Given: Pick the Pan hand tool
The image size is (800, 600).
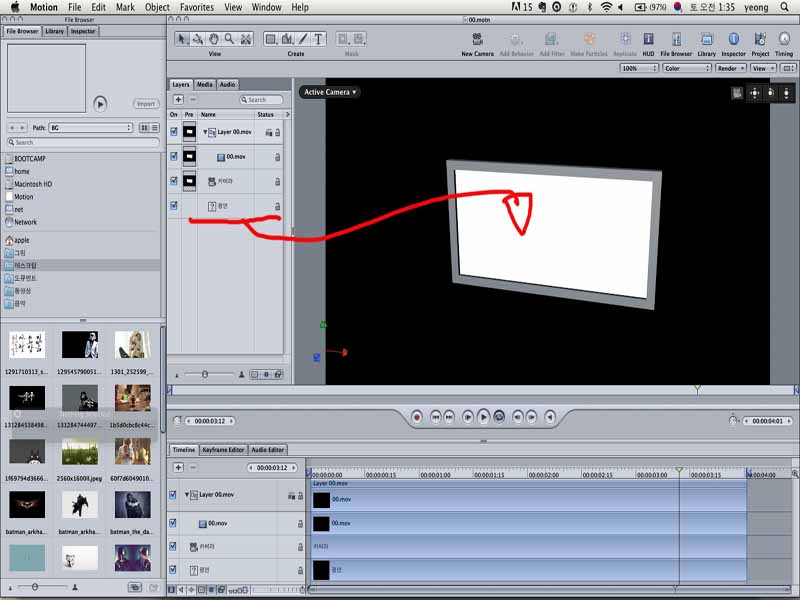Looking at the screenshot, I should click(214, 39).
